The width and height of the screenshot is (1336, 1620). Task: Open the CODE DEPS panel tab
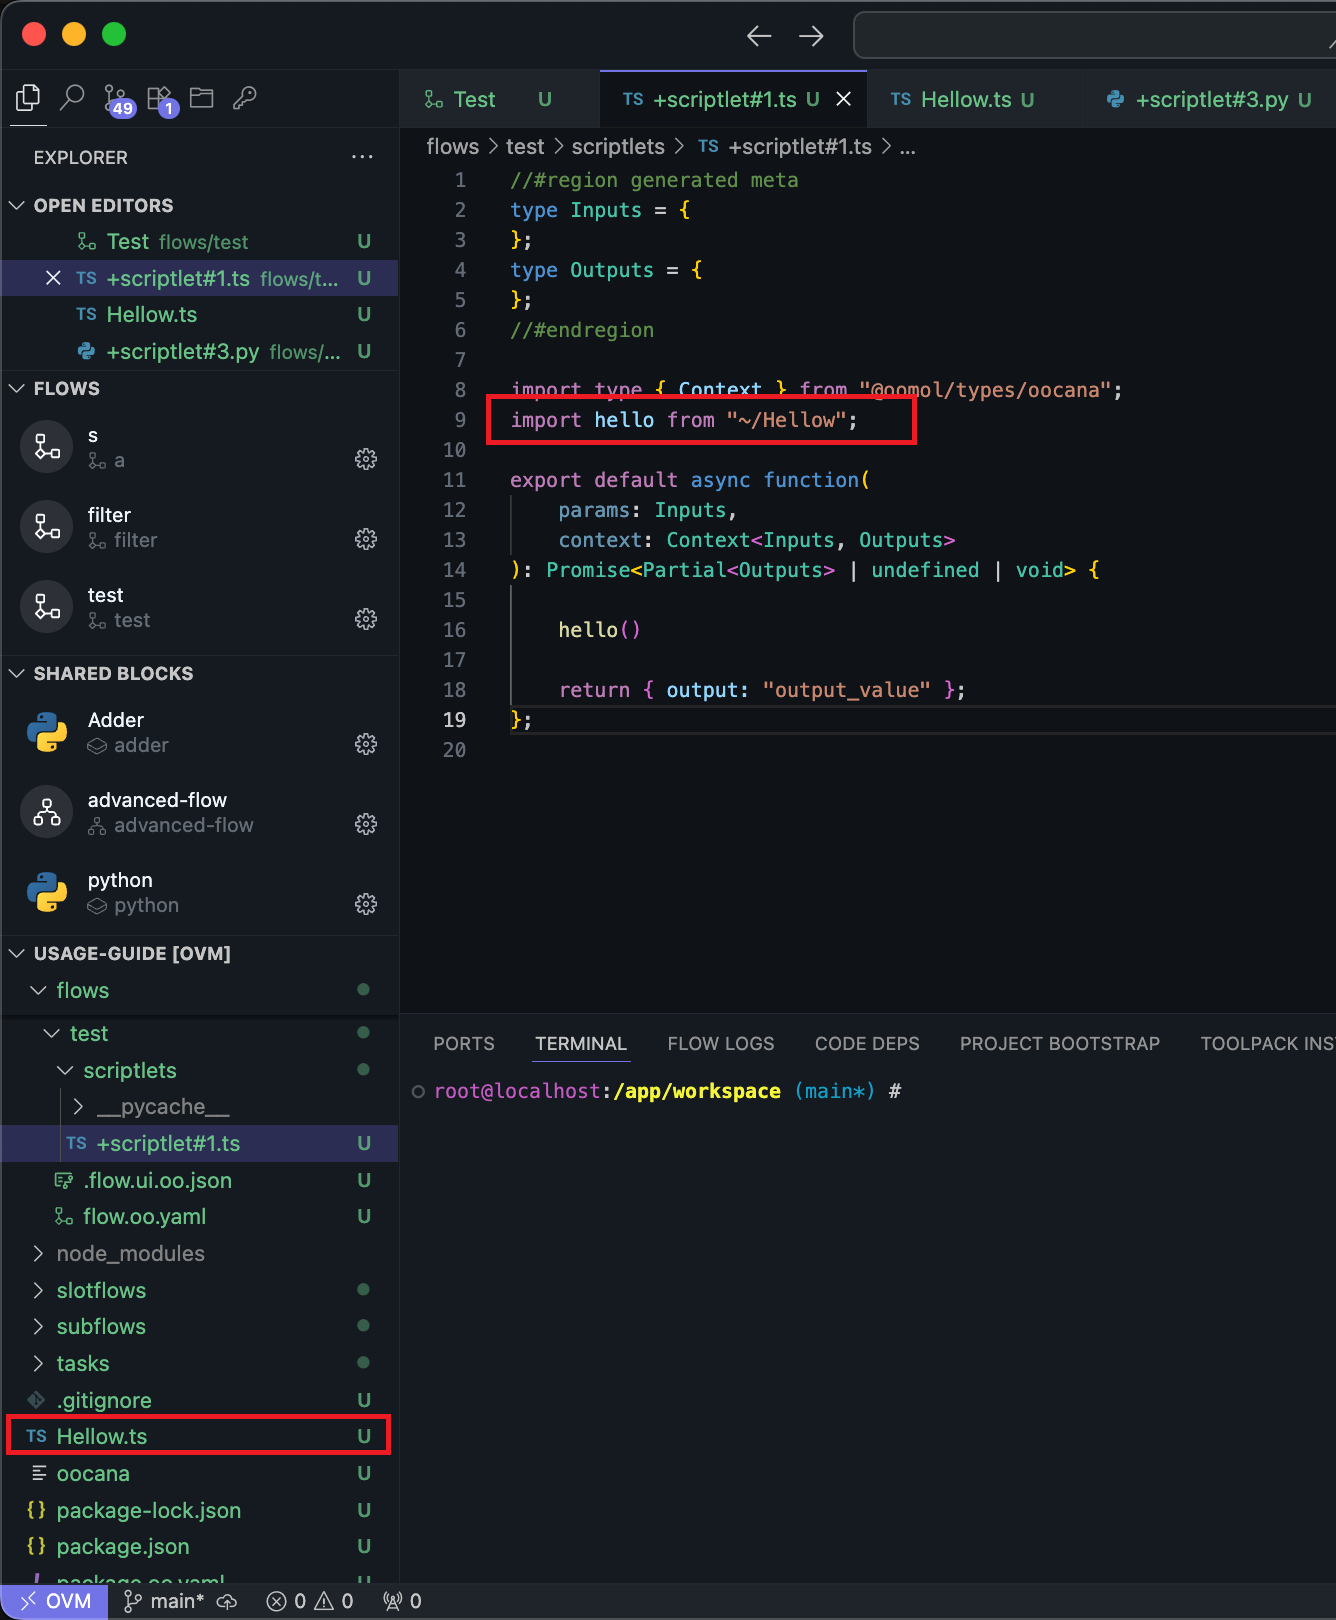(x=866, y=1043)
